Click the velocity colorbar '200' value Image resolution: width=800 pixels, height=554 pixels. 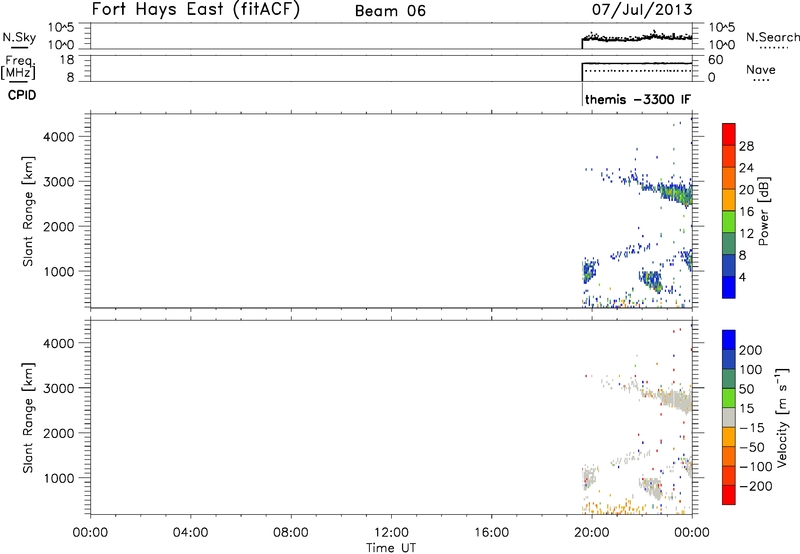751,350
